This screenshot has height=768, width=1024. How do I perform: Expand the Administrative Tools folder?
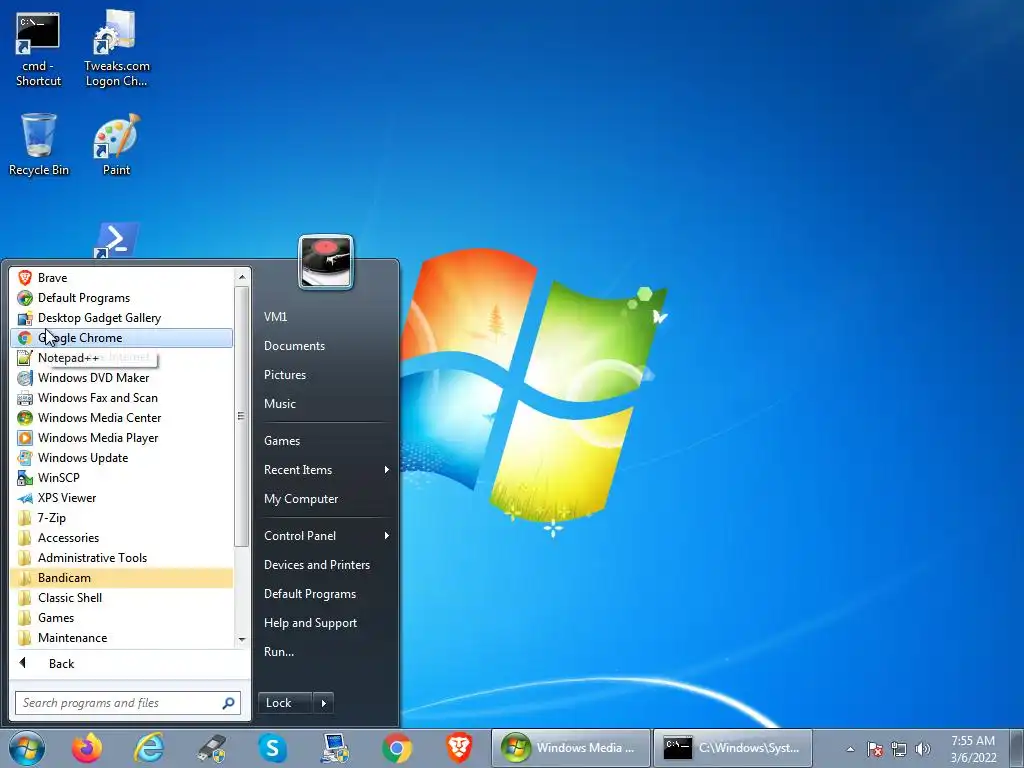pyautogui.click(x=121, y=558)
